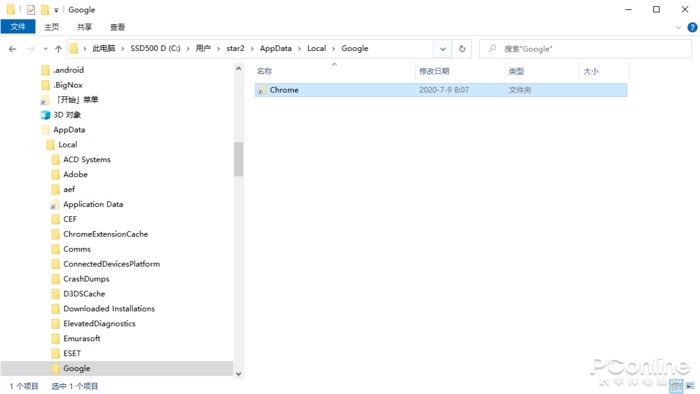Open the recent locations dropdown arrow
Screen dimensions: 700x394
45,49
